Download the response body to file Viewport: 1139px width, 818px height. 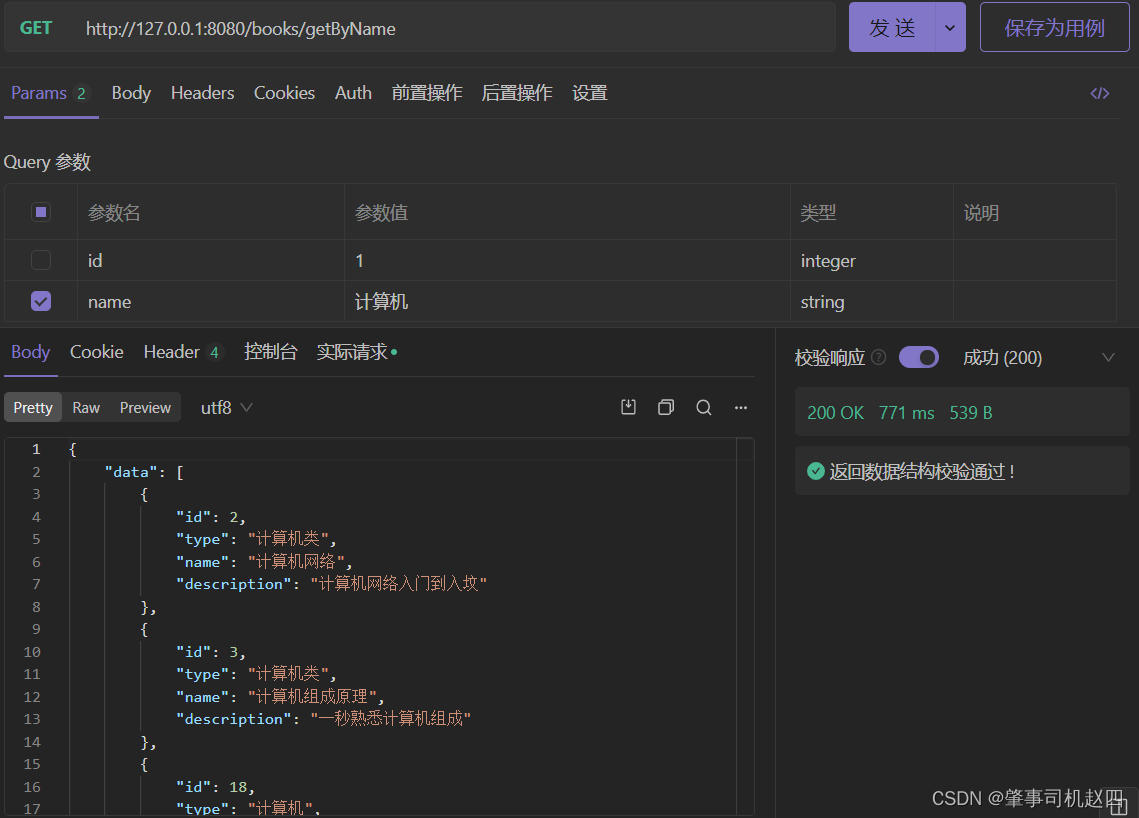click(628, 407)
